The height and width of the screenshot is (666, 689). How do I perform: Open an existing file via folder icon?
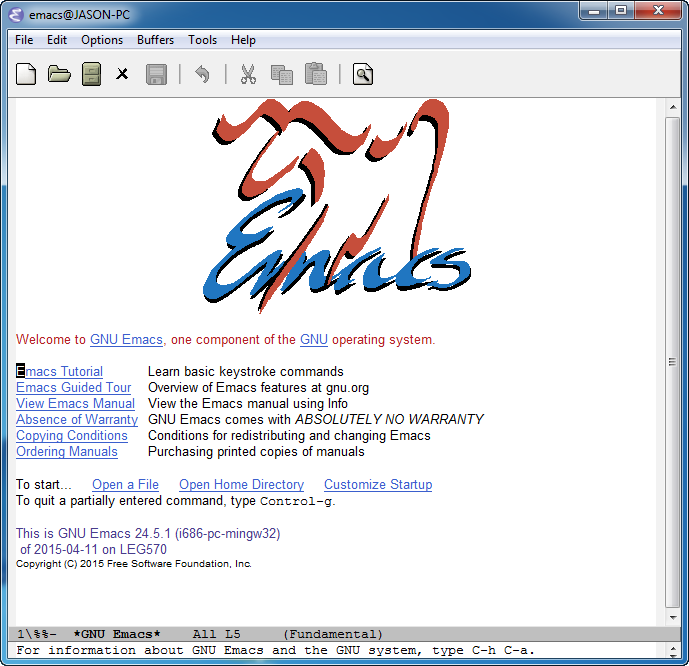(x=59, y=74)
